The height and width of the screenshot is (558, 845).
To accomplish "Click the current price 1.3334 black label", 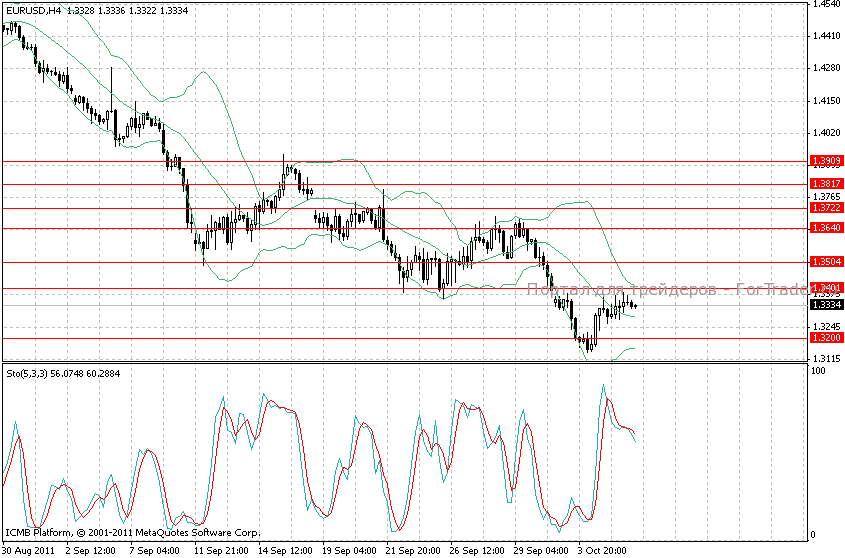I will pyautogui.click(x=825, y=305).
